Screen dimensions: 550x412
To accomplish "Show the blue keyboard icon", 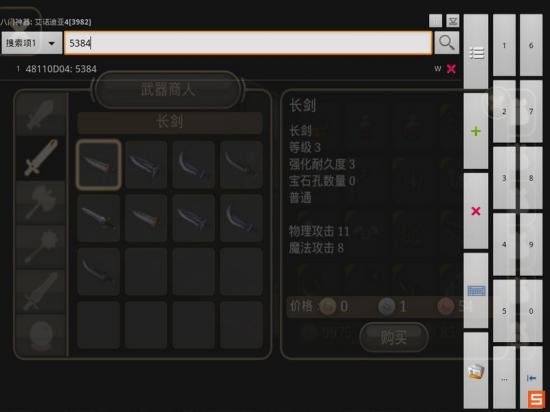I will coord(476,291).
